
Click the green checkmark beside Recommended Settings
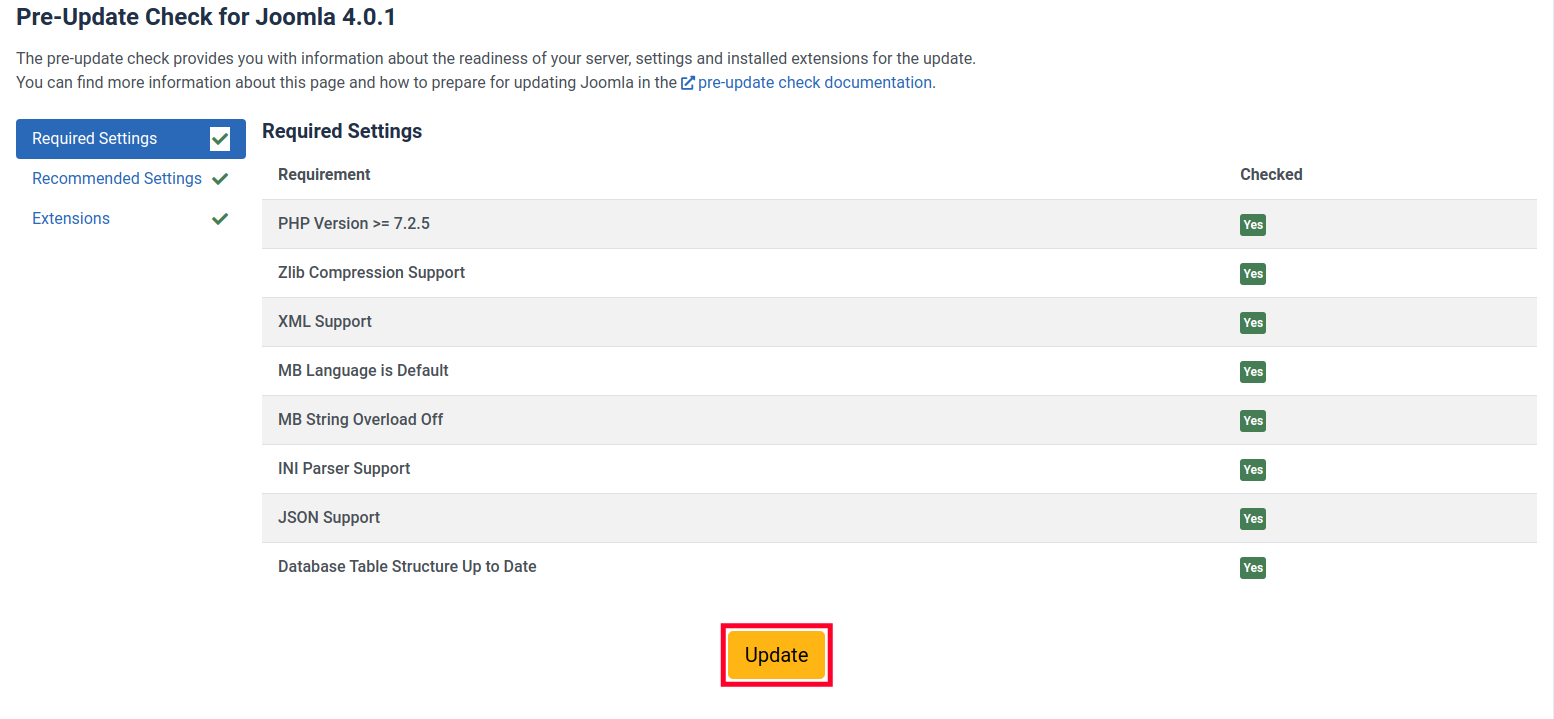tap(220, 179)
